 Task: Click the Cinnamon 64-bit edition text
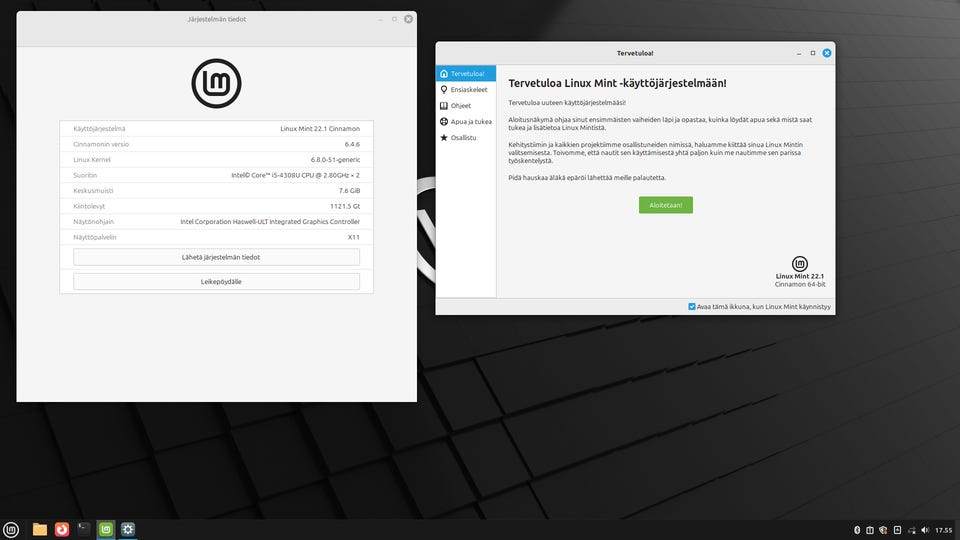(800, 284)
